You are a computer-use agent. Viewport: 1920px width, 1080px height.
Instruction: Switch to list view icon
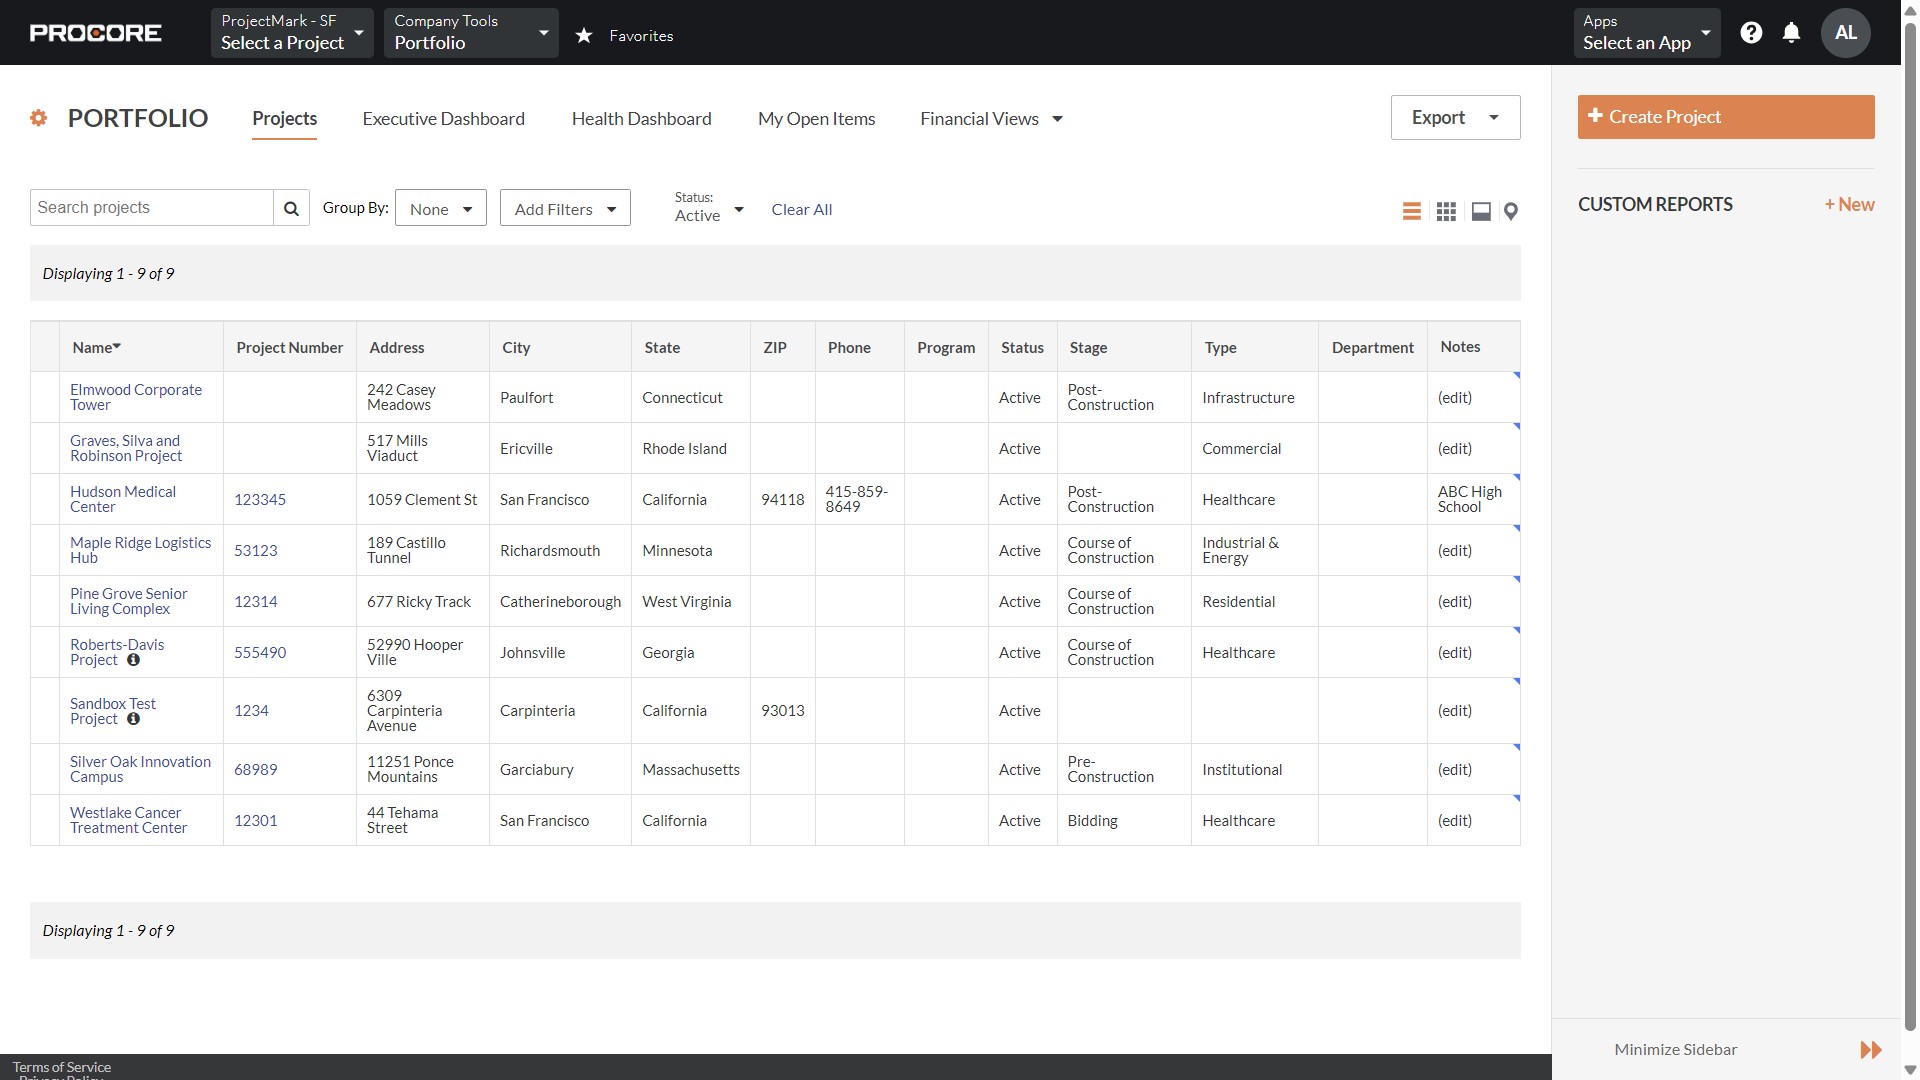click(x=1411, y=211)
